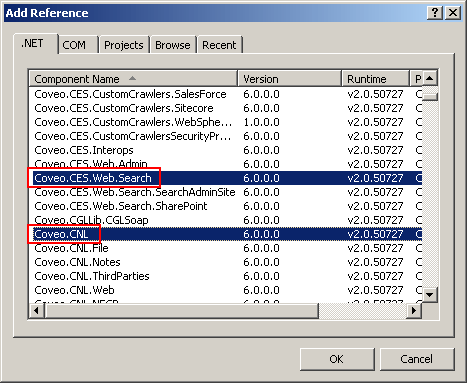Click version 6.0.0.0 in Coveo.CNL.Web row

coord(261,290)
